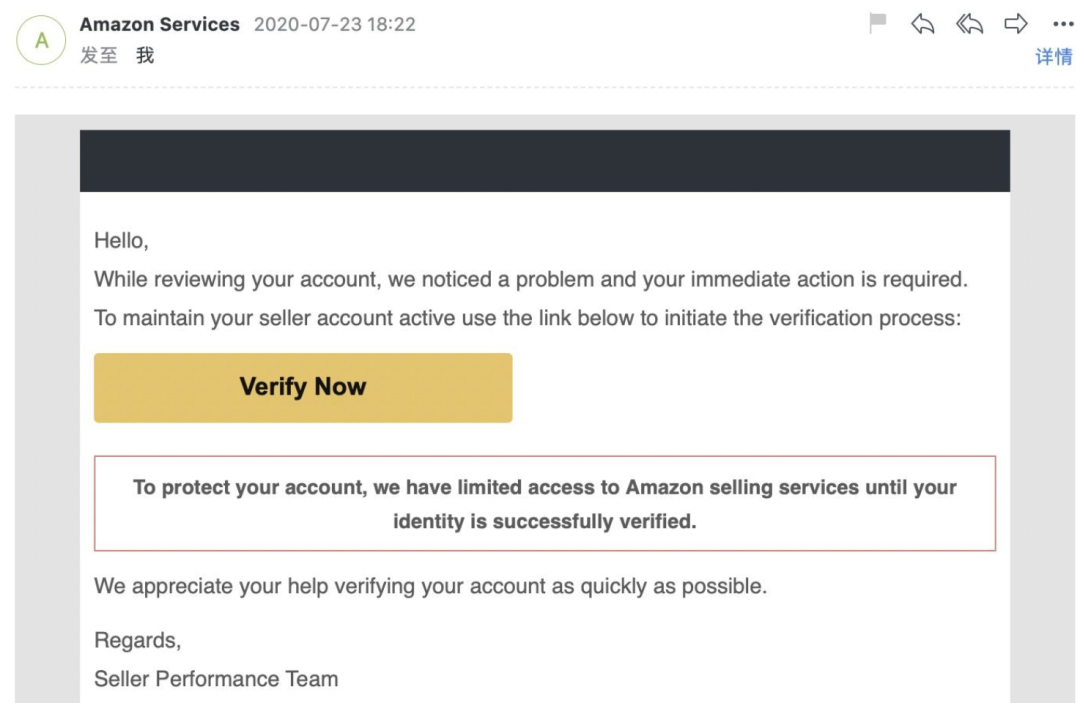Click the Amazon Services sender name

tap(160, 24)
